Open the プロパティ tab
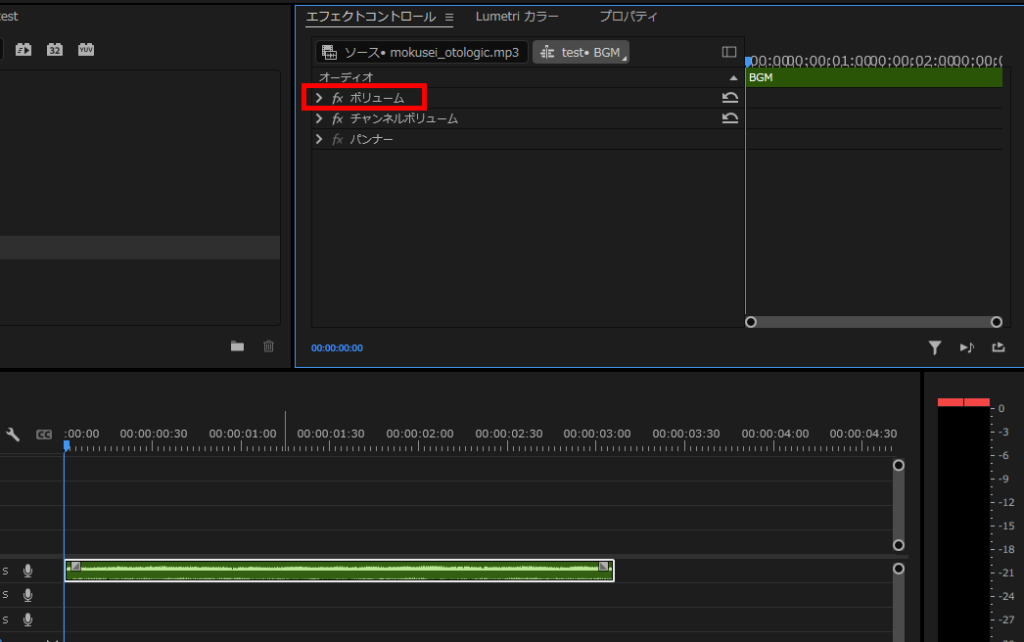 629,17
